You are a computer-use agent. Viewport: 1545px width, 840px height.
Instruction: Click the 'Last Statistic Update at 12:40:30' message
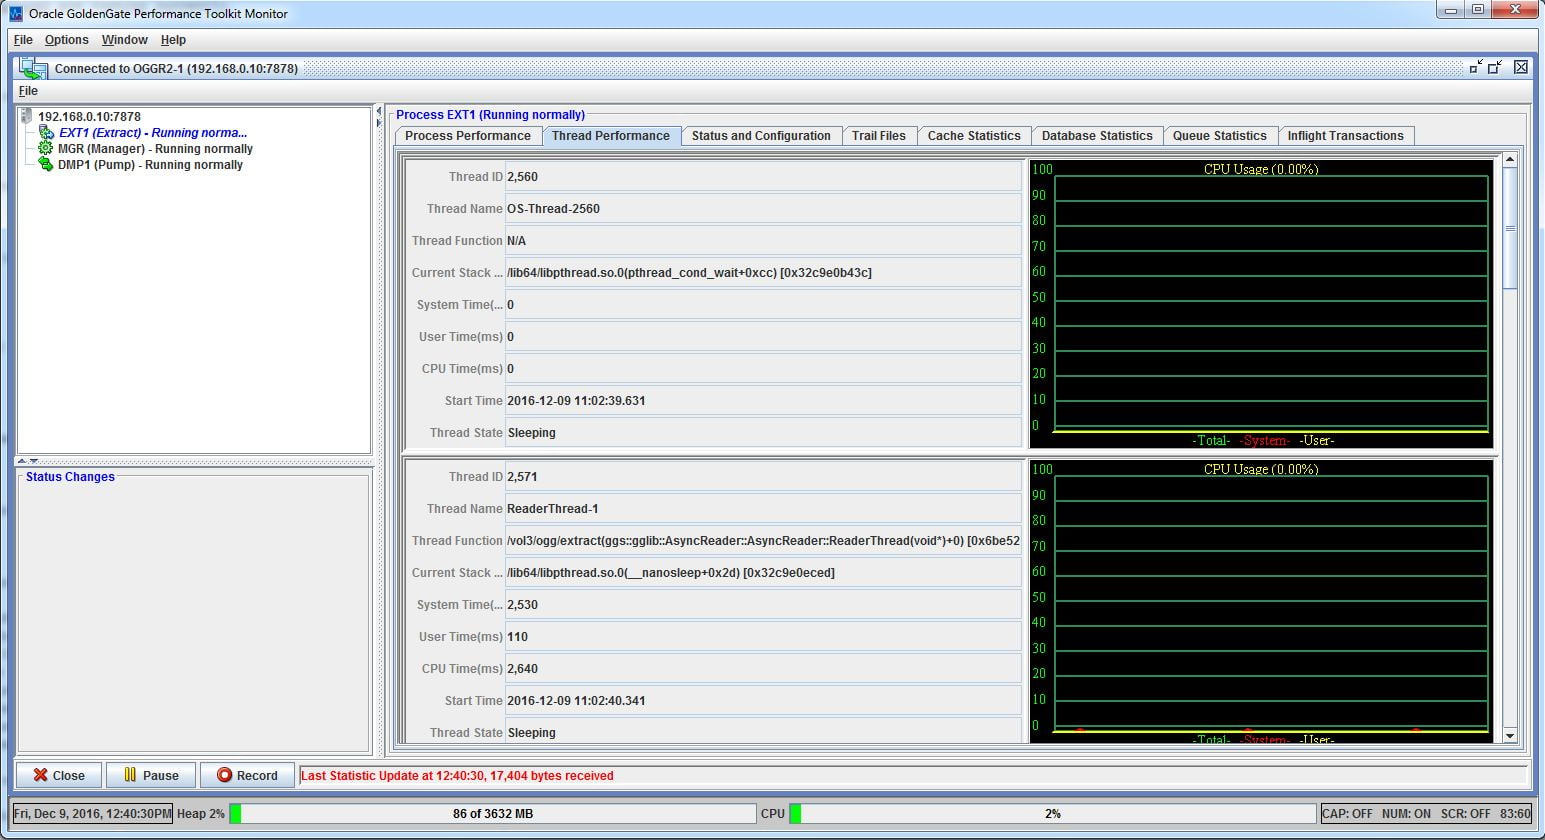pos(457,776)
